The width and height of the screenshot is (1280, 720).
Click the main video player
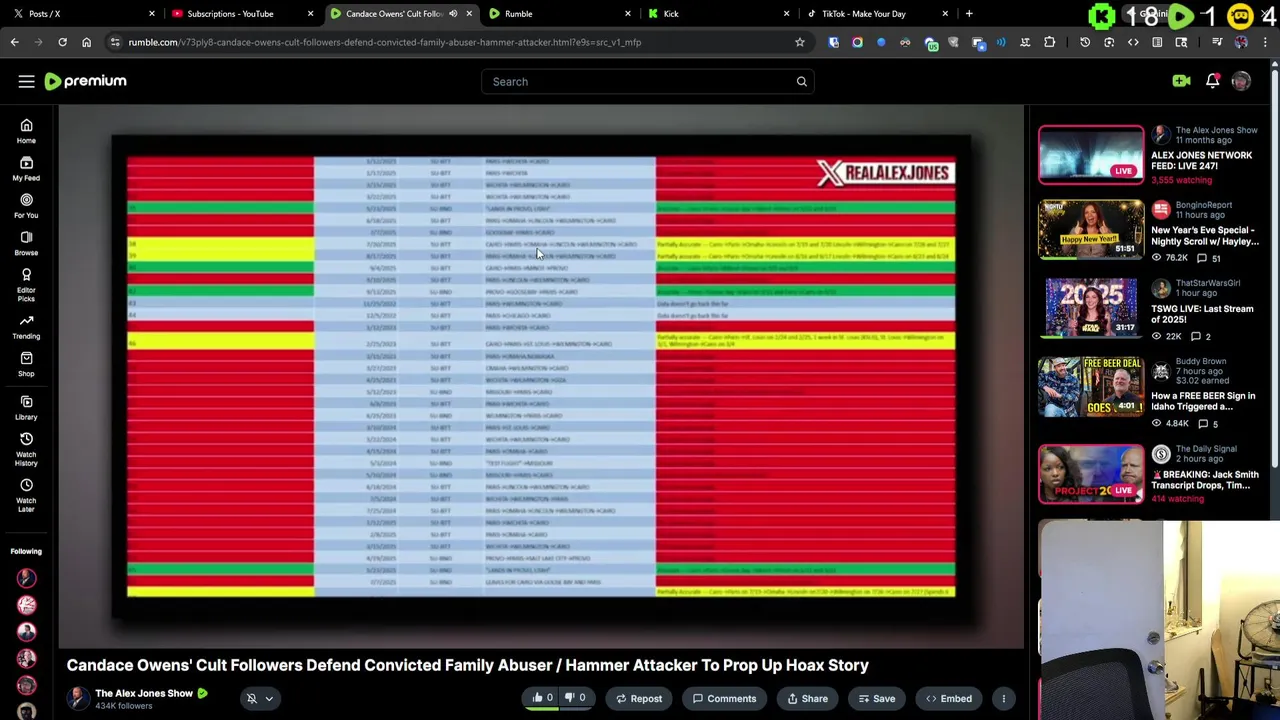(541, 377)
